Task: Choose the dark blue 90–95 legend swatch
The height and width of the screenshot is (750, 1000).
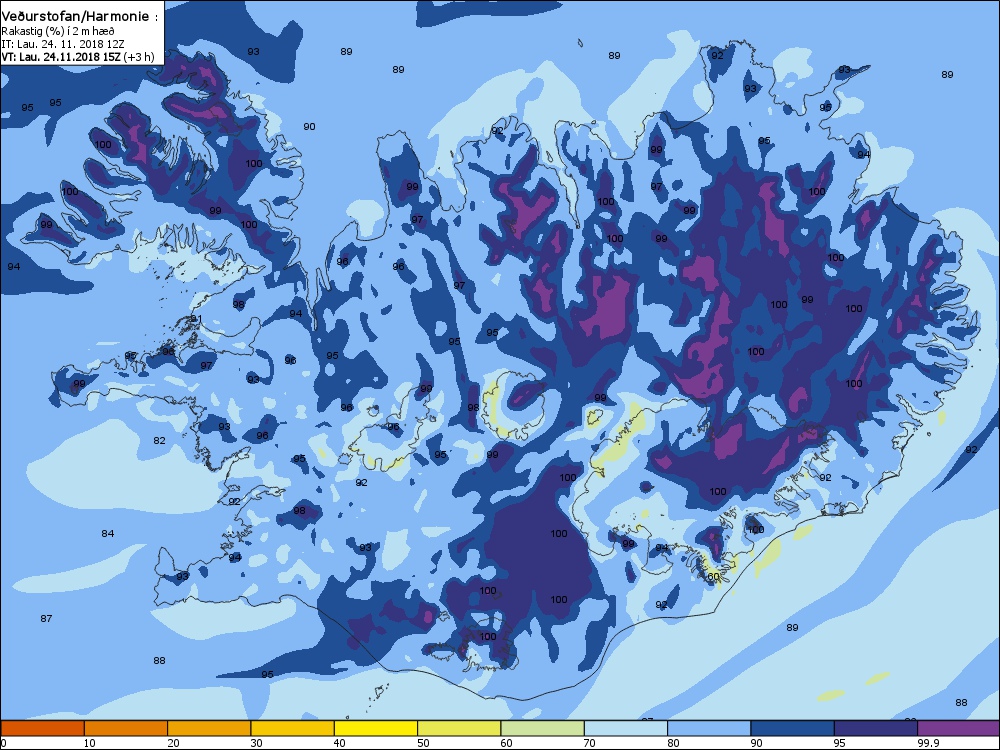Action: point(793,728)
